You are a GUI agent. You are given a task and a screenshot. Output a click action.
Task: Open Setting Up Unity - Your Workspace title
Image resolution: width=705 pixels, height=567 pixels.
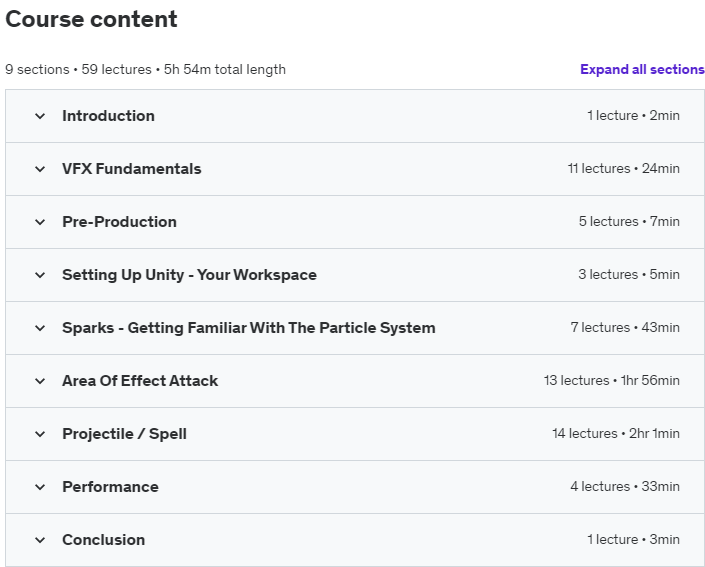(189, 275)
